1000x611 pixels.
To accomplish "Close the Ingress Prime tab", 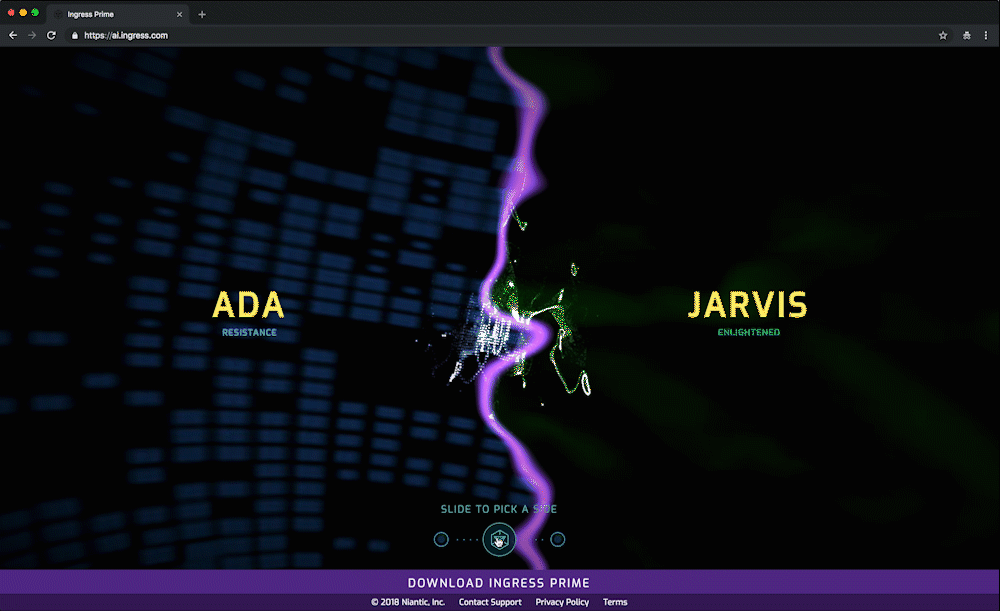I will pyautogui.click(x=179, y=14).
